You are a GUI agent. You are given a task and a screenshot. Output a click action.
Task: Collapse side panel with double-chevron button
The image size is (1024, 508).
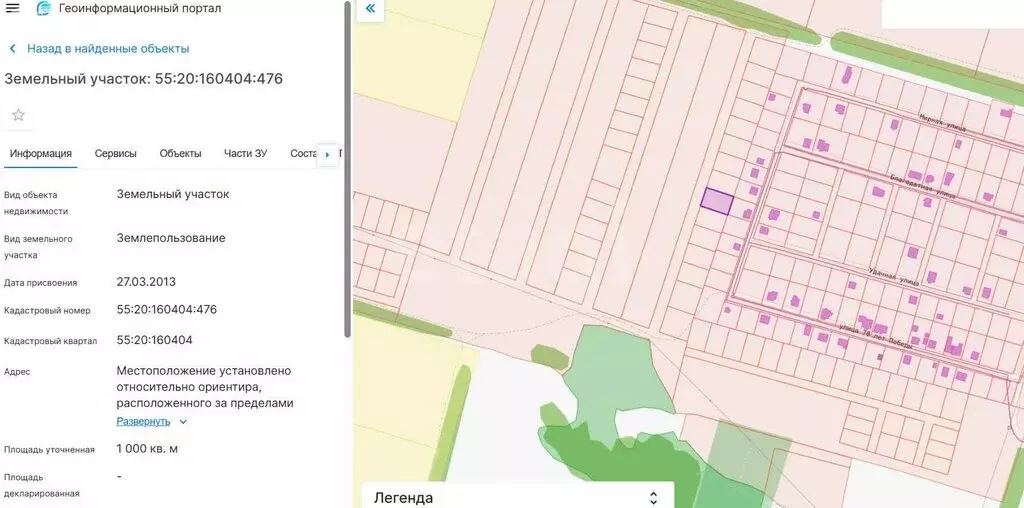[x=370, y=9]
